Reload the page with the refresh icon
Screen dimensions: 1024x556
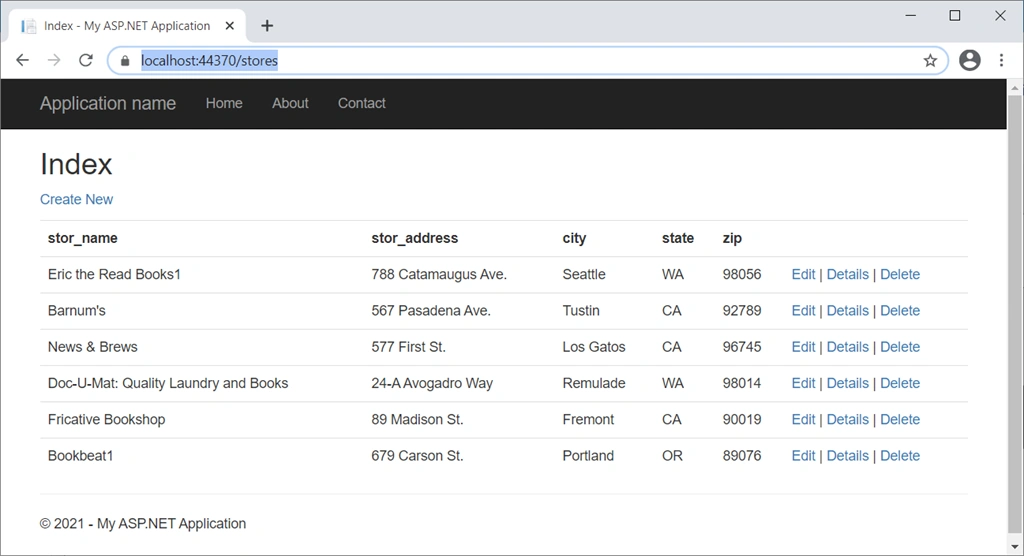point(86,60)
